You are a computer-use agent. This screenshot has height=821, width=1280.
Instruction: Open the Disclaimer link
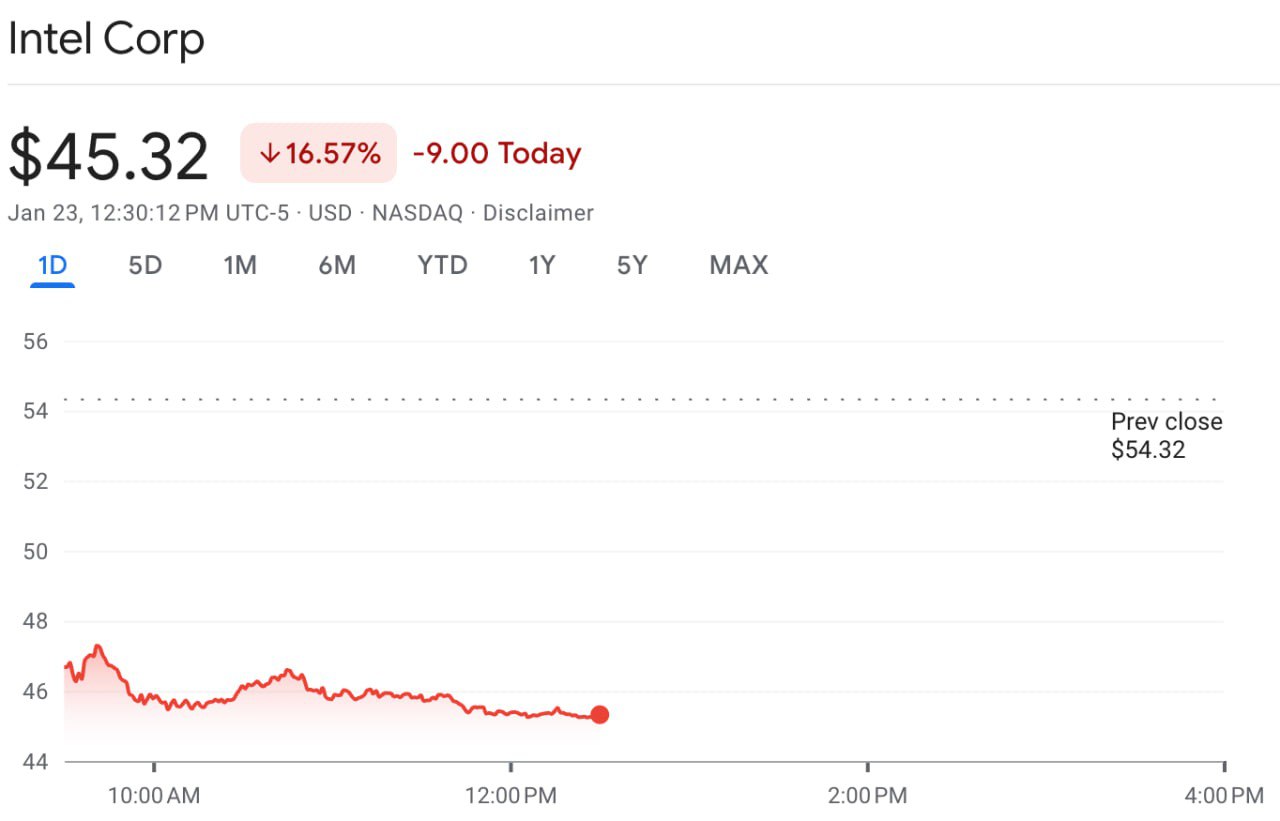(x=538, y=213)
